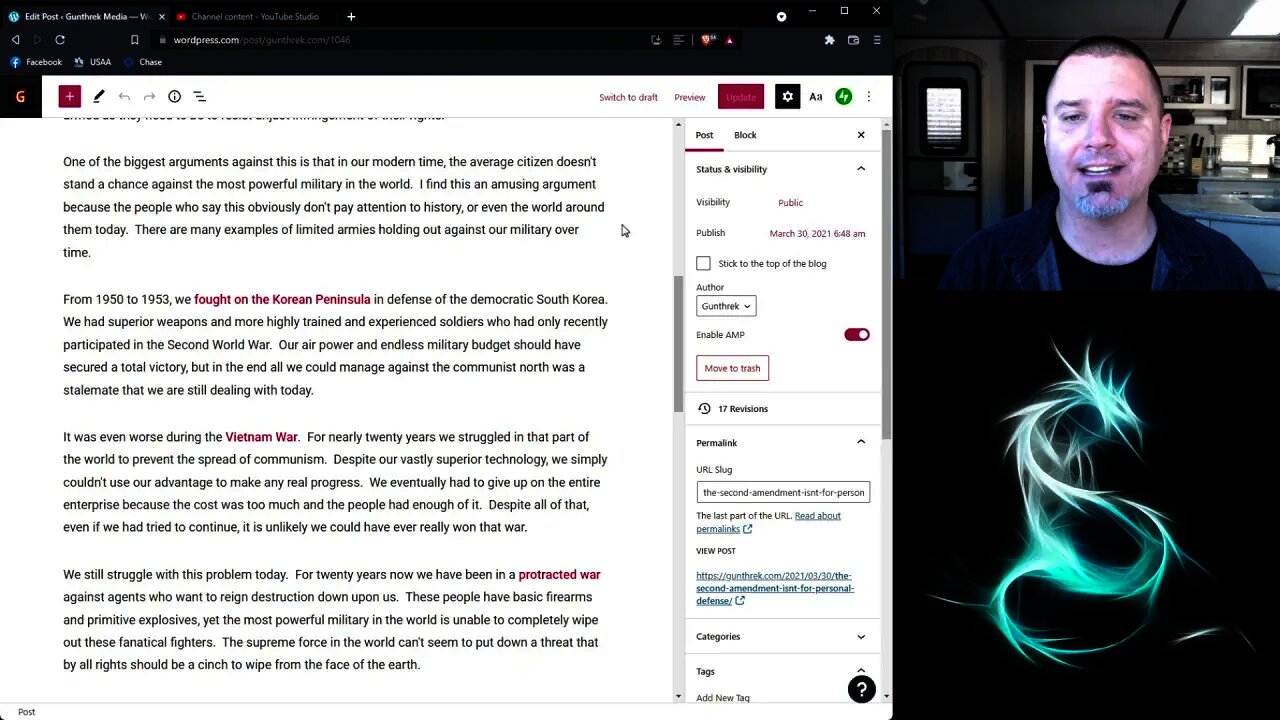
Task: Click the Brave shields lion icon
Action: pos(706,40)
